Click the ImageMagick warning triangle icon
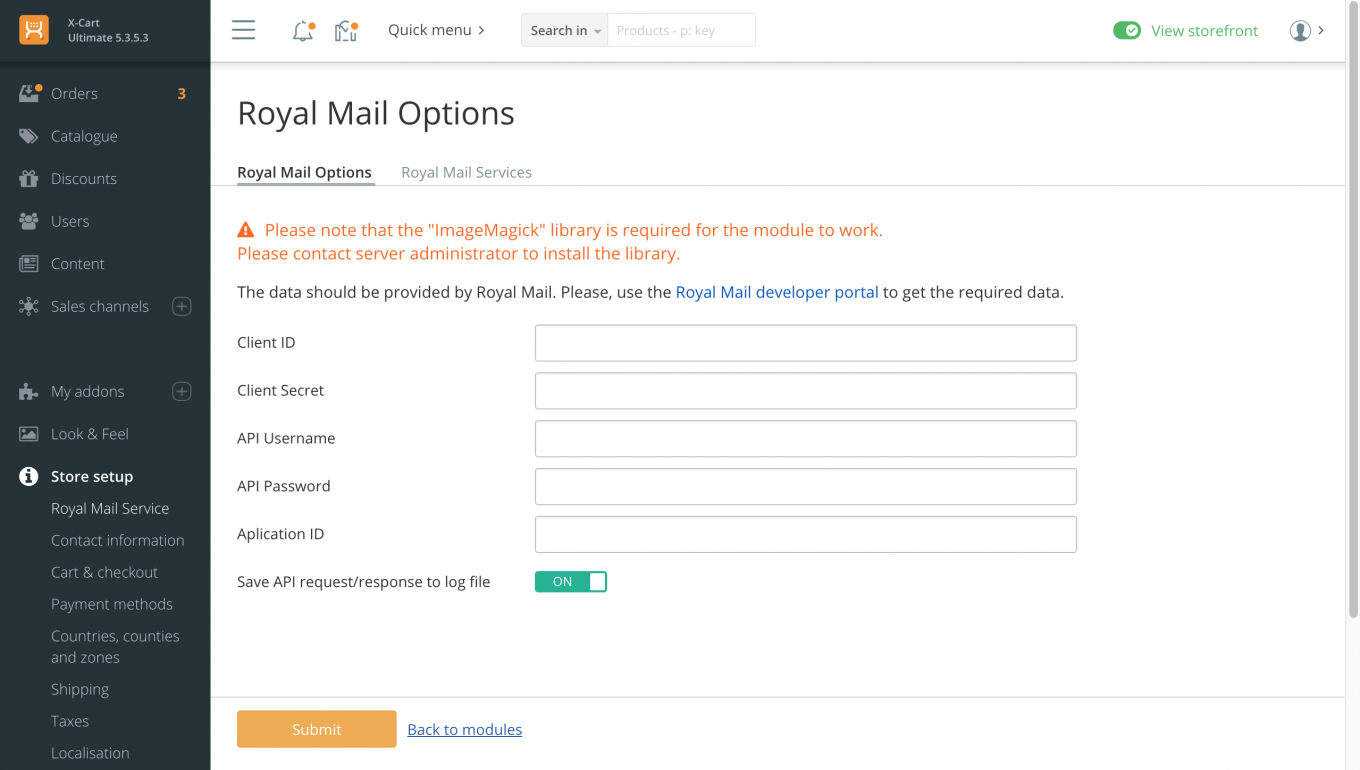1360x770 pixels. (246, 230)
